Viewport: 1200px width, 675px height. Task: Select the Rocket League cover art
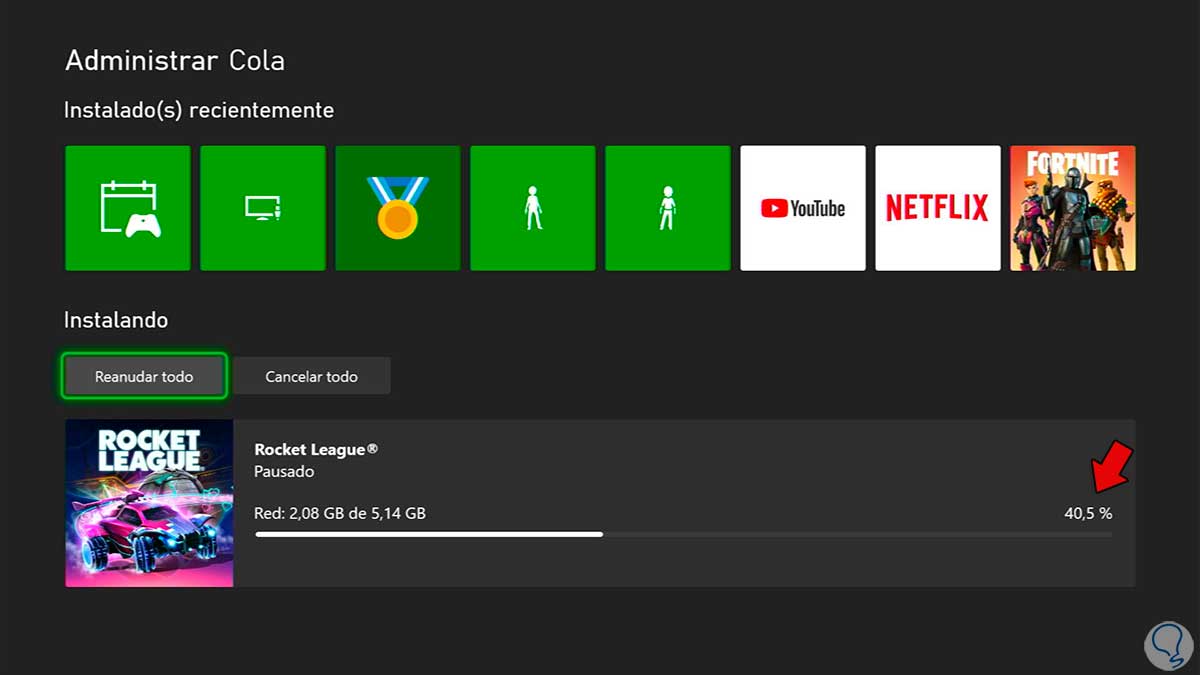149,503
